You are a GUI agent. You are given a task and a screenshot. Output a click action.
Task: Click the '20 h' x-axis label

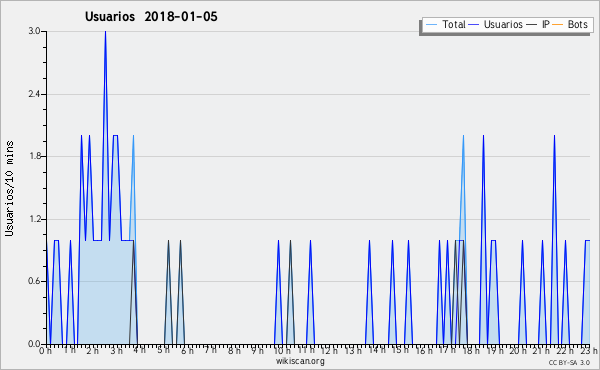[x=518, y=350]
